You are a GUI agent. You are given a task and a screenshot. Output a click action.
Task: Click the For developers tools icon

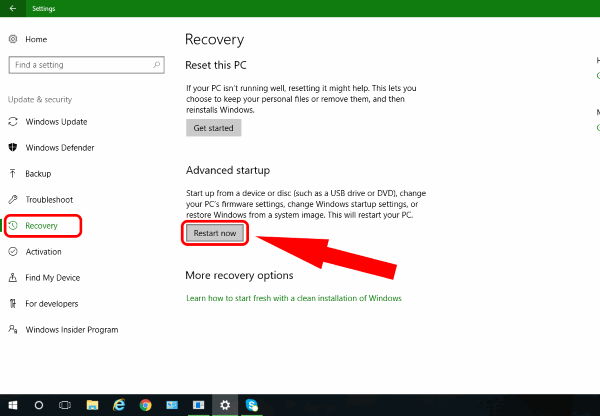pos(13,303)
